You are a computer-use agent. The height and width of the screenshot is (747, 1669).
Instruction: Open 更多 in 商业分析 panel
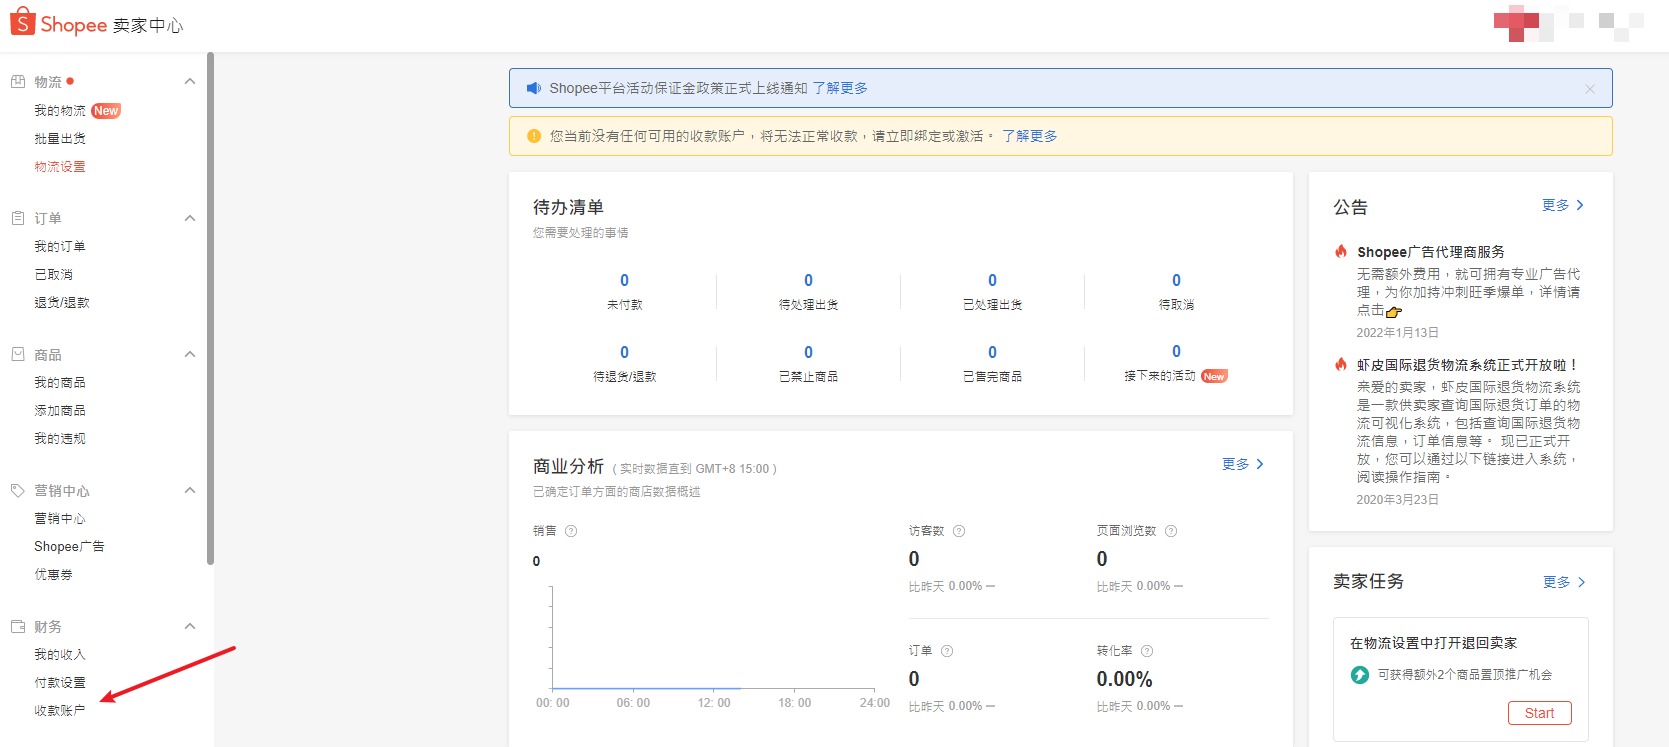coord(1243,464)
